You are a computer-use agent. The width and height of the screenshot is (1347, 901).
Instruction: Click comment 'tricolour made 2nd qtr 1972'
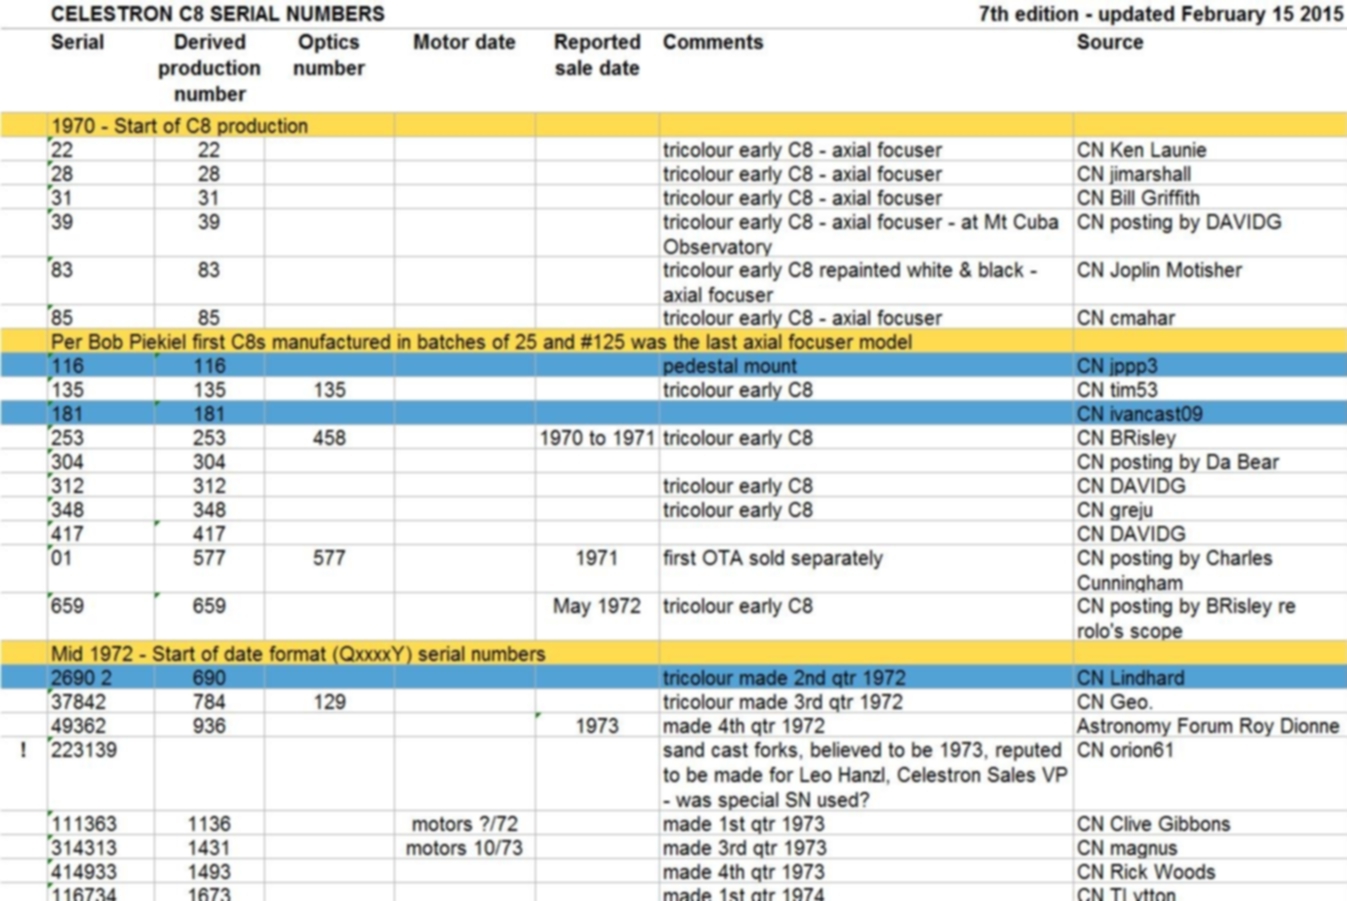pos(784,678)
